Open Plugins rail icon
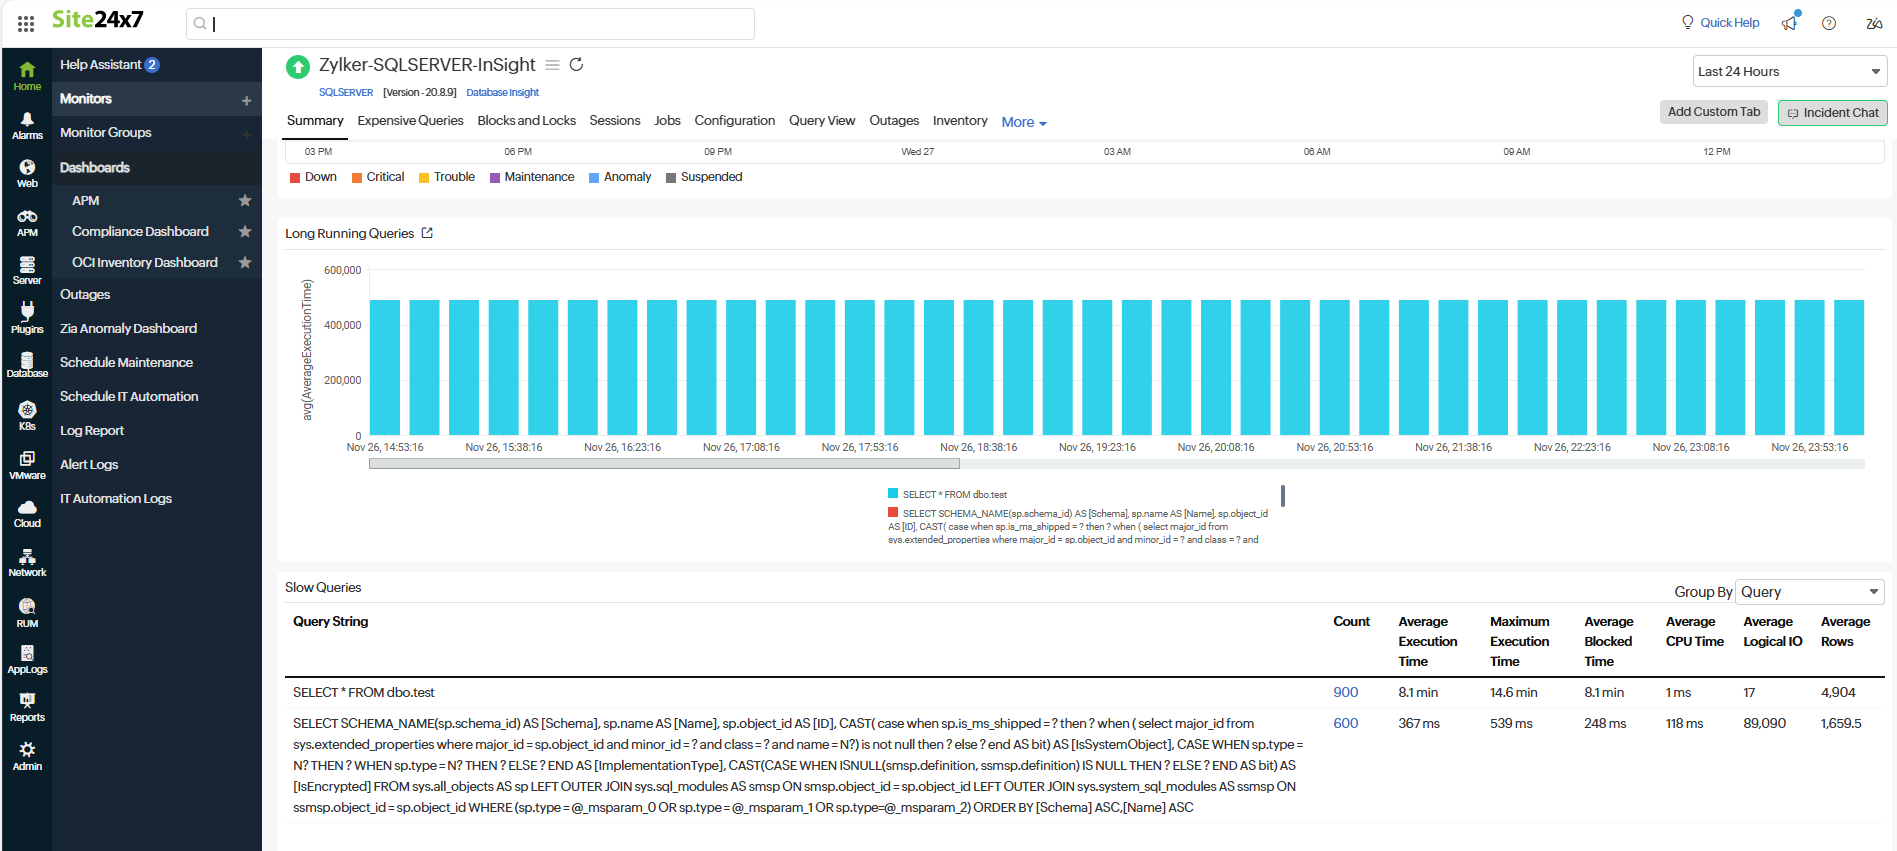 [27, 318]
